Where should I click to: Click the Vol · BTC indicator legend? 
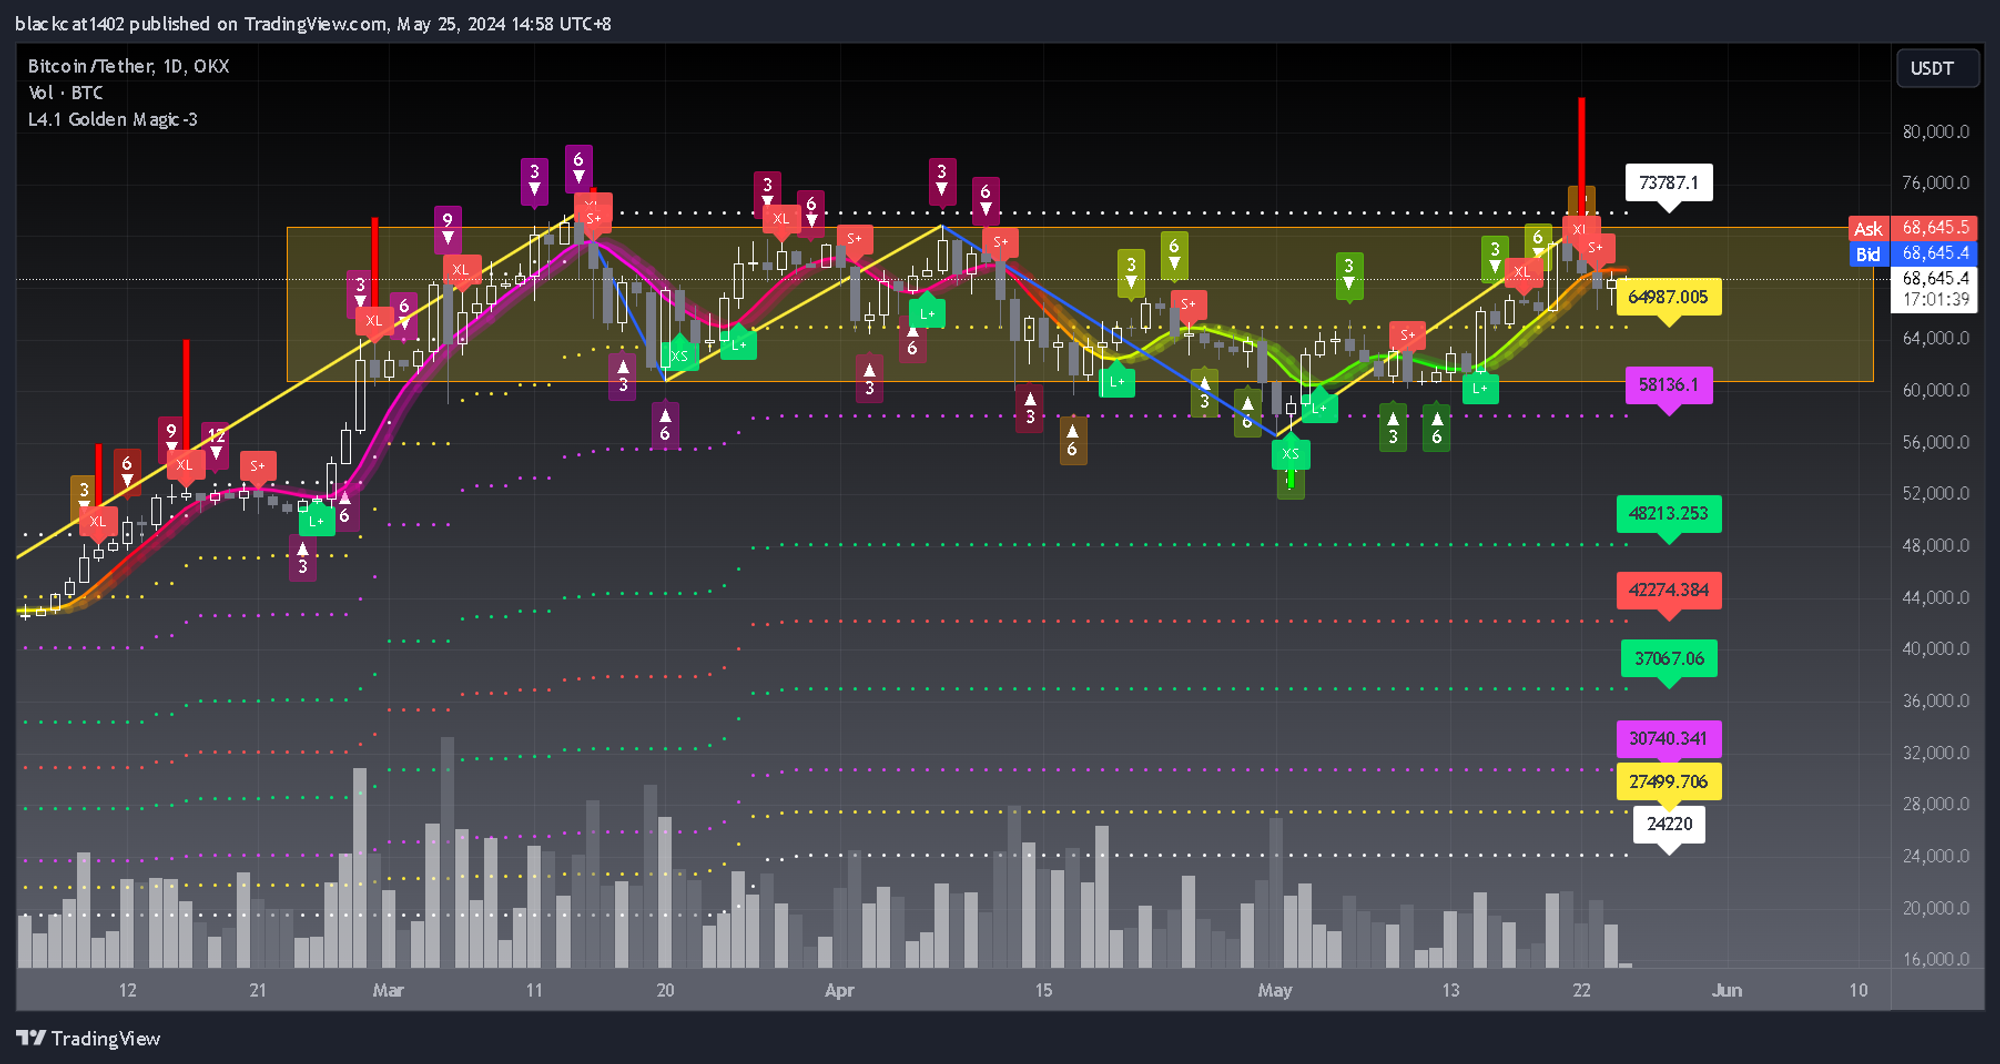click(x=65, y=93)
